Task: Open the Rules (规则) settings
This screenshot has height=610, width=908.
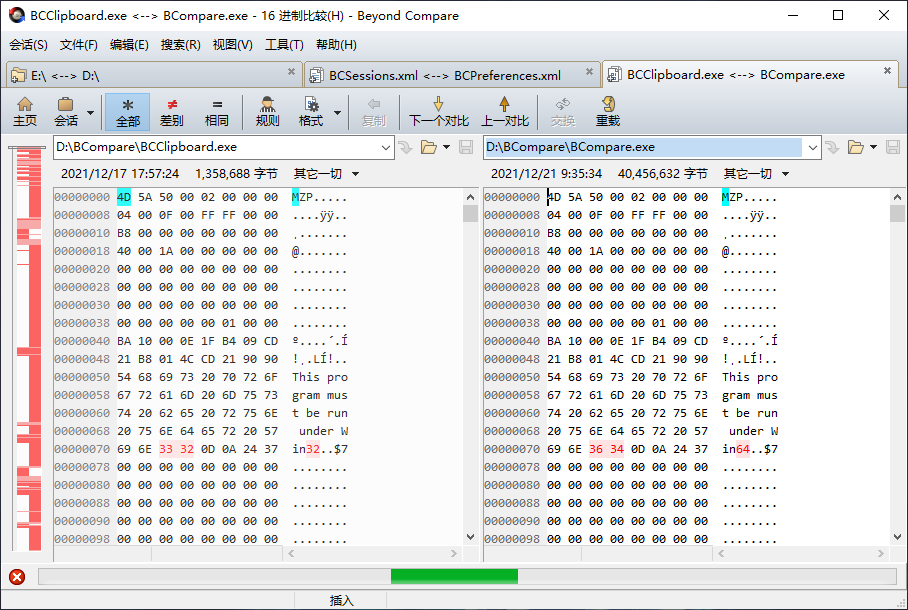Action: tap(267, 112)
